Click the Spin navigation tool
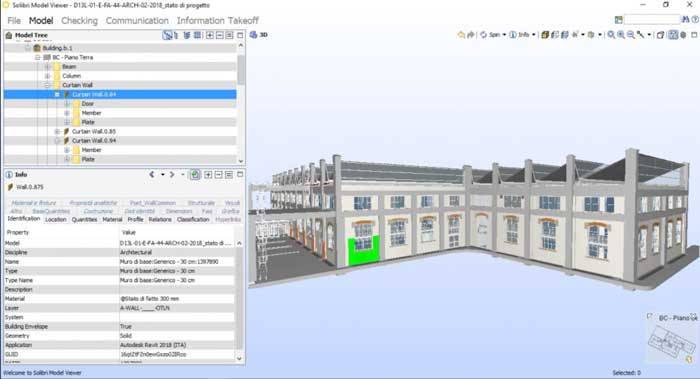This screenshot has height=379, width=700. (490, 35)
